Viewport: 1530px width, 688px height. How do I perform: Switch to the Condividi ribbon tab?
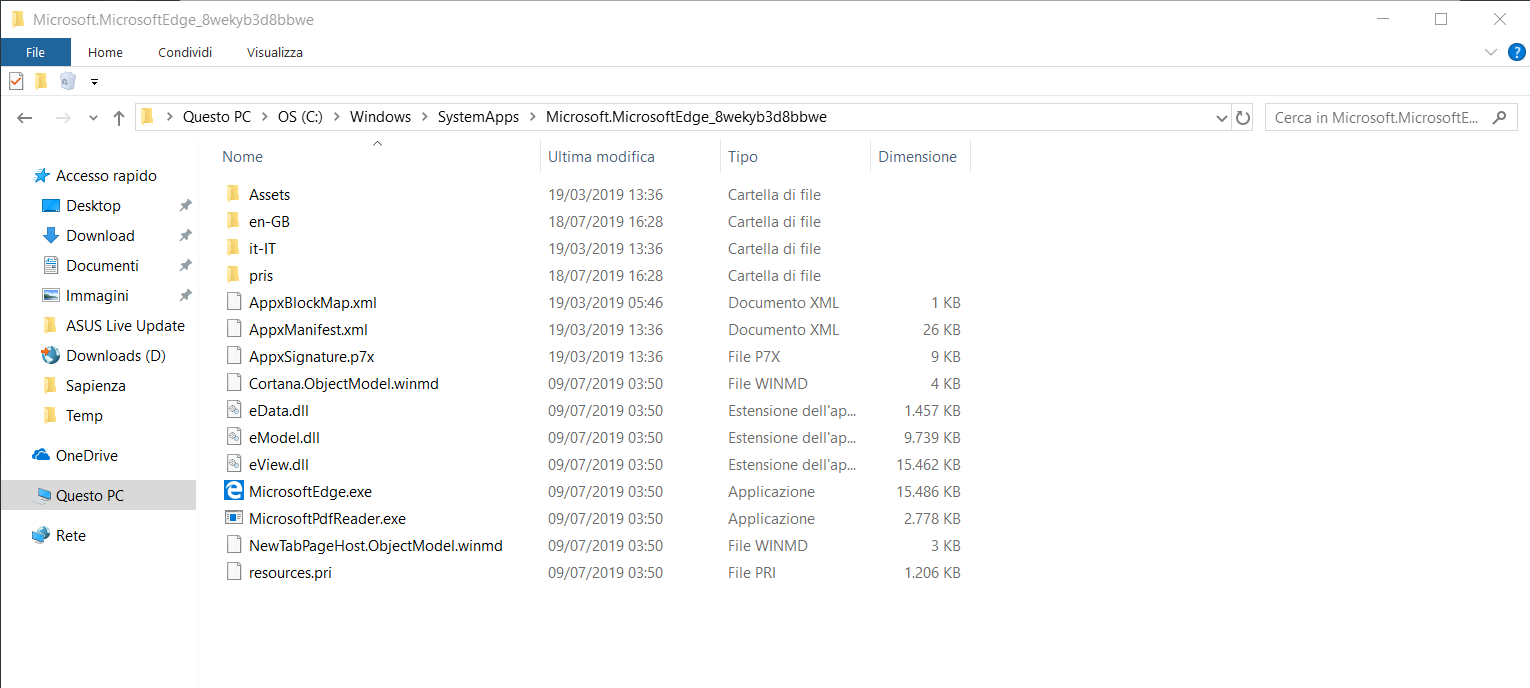pos(185,52)
